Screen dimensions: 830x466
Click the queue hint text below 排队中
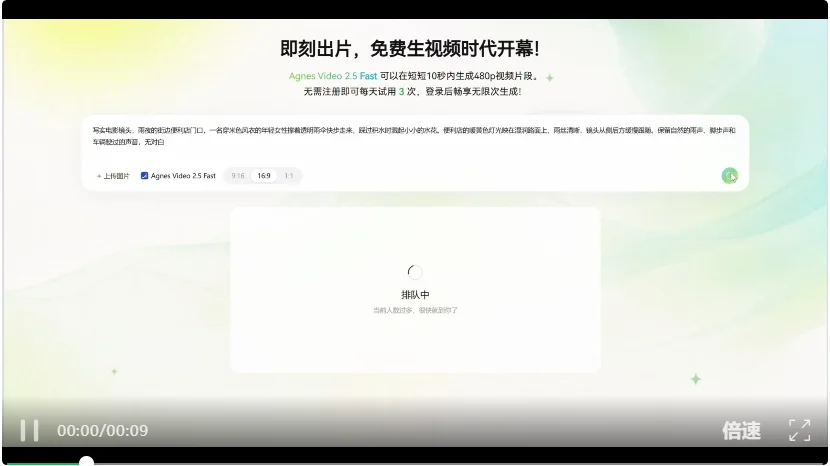coord(415,310)
